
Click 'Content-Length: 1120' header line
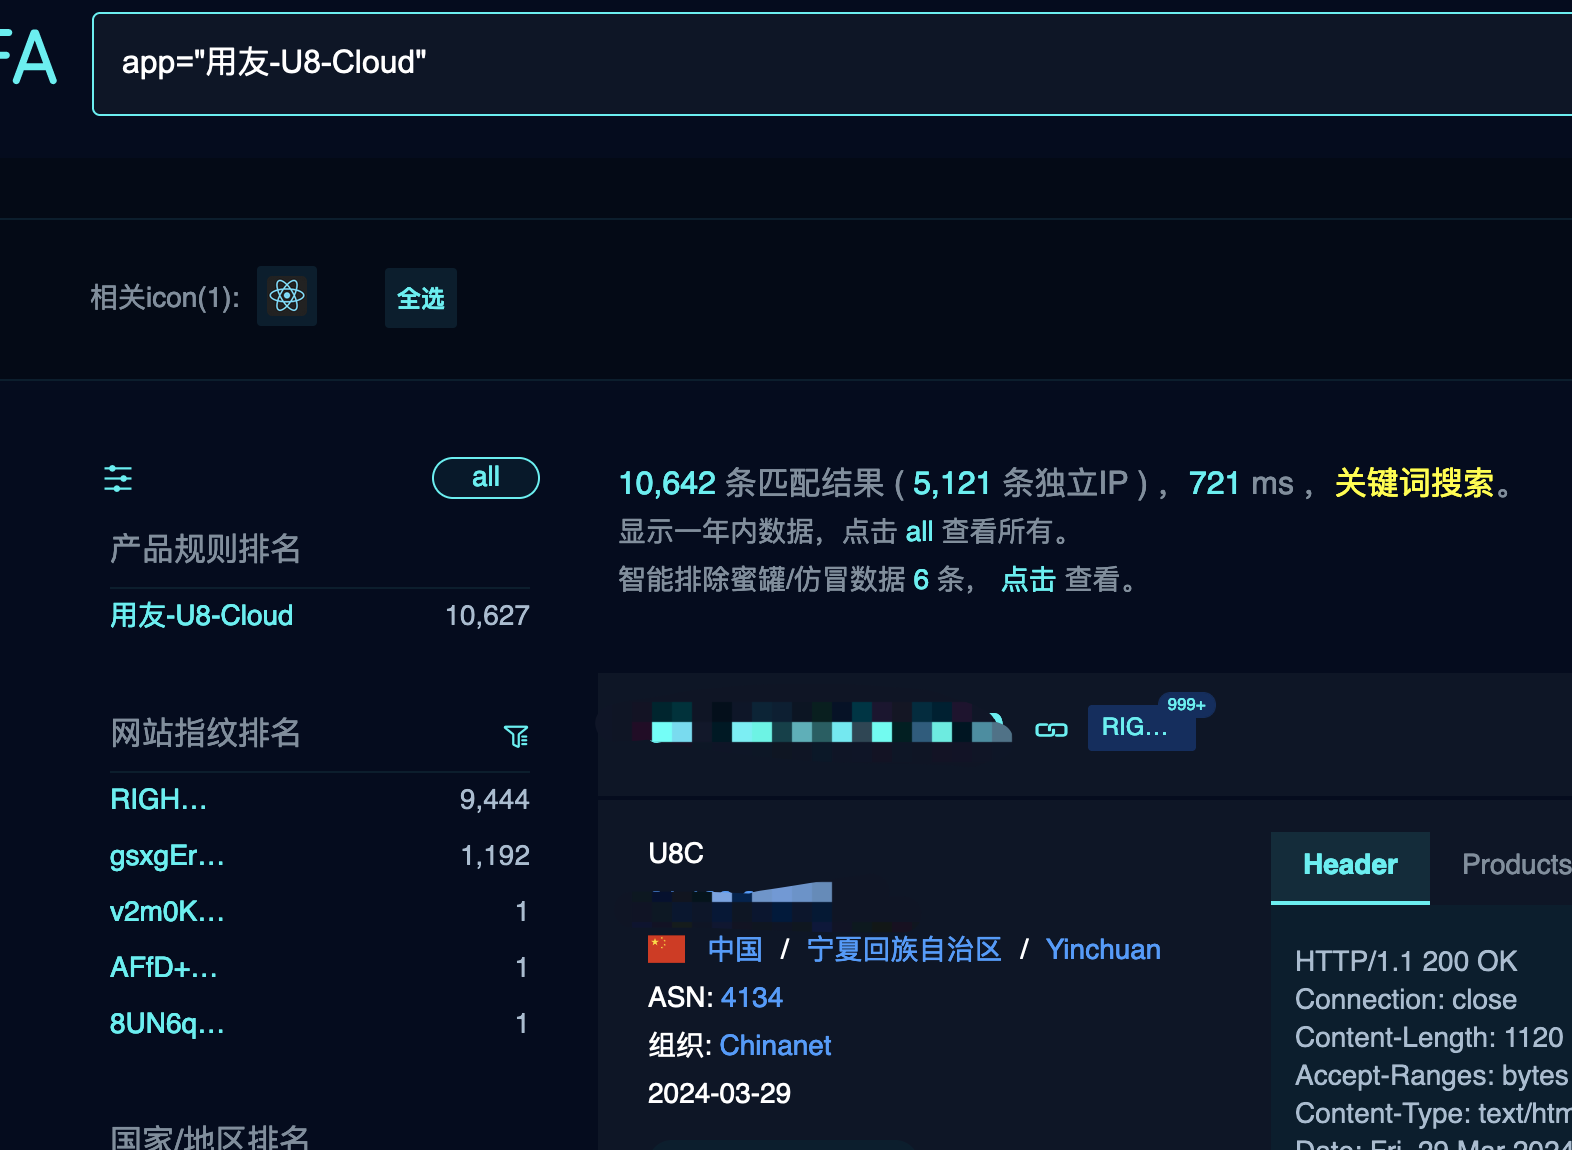coord(1428,1037)
